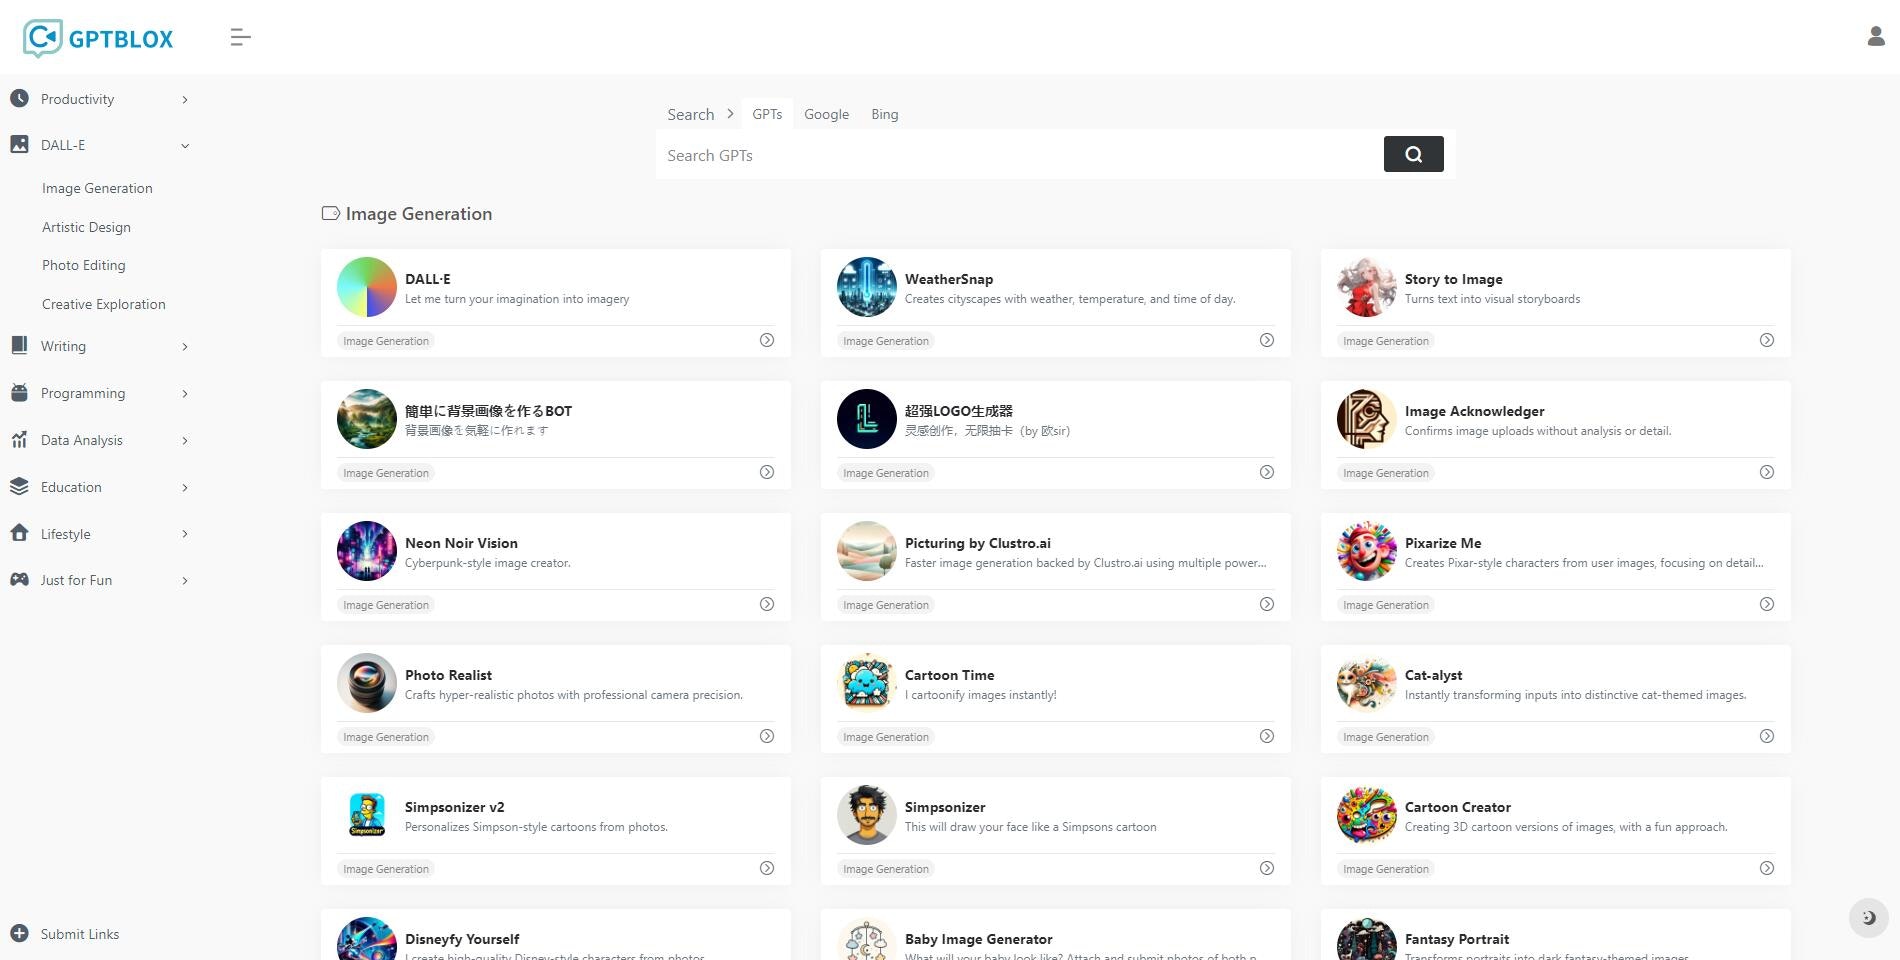This screenshot has width=1900, height=960.
Task: Expand the Lifestyle category chevron
Action: click(x=185, y=534)
